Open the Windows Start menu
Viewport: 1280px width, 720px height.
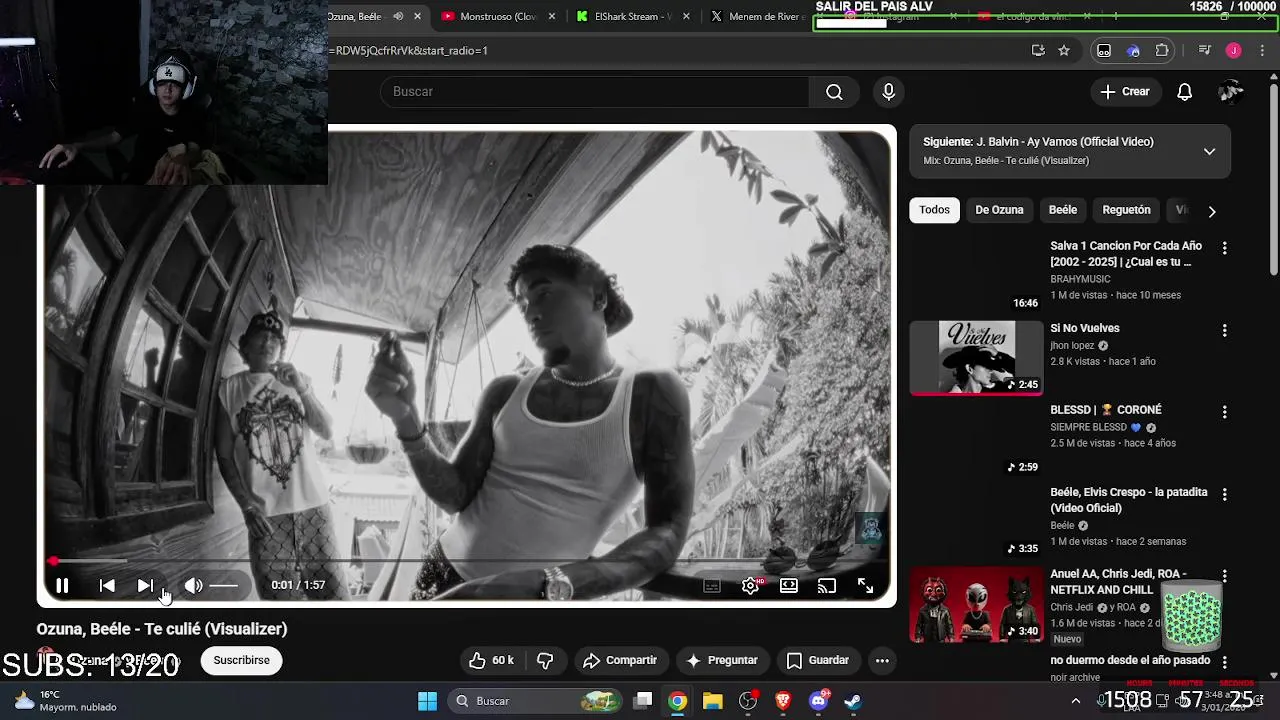pos(427,701)
